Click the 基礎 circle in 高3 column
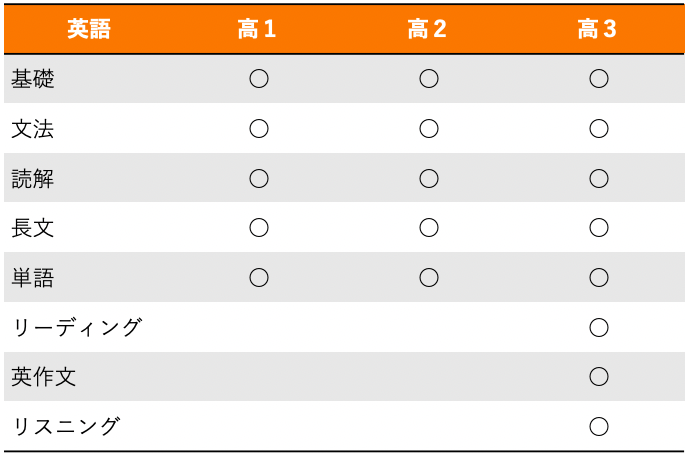This screenshot has width=692, height=456. 599,79
